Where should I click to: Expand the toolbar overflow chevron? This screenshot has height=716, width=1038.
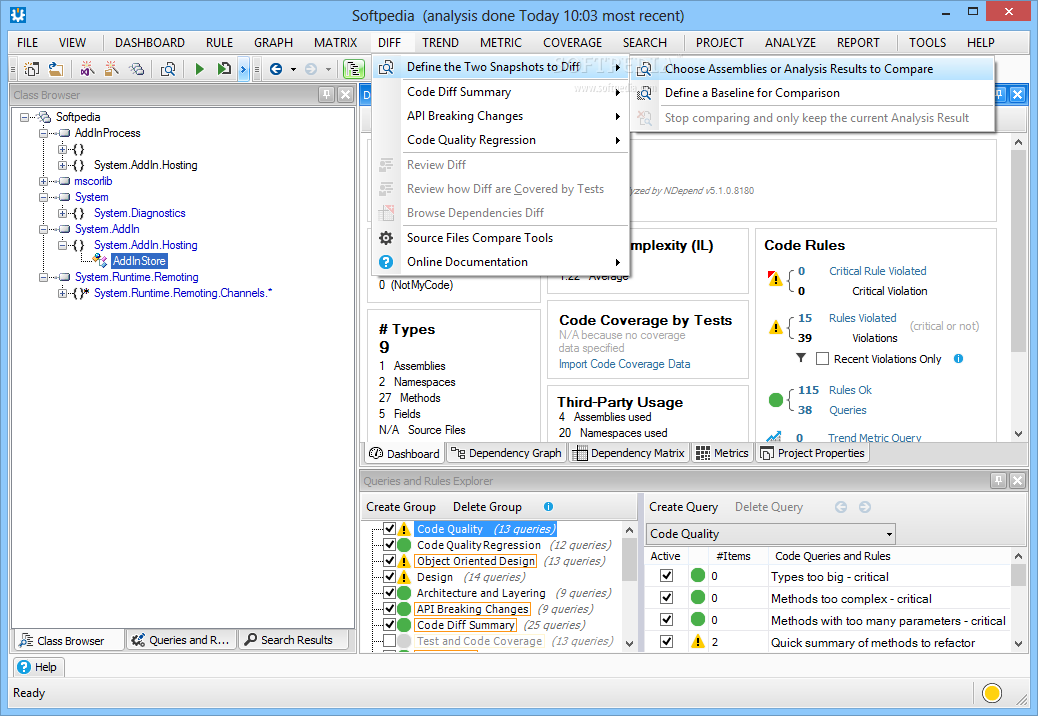click(243, 69)
